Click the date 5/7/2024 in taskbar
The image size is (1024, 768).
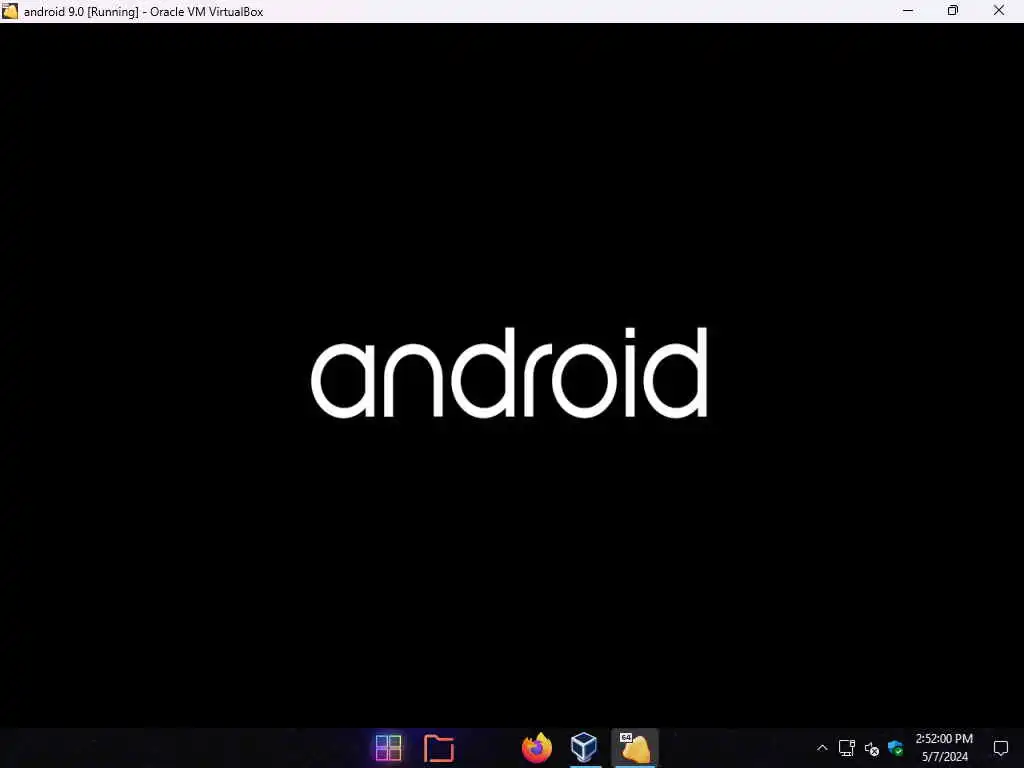pyautogui.click(x=944, y=757)
